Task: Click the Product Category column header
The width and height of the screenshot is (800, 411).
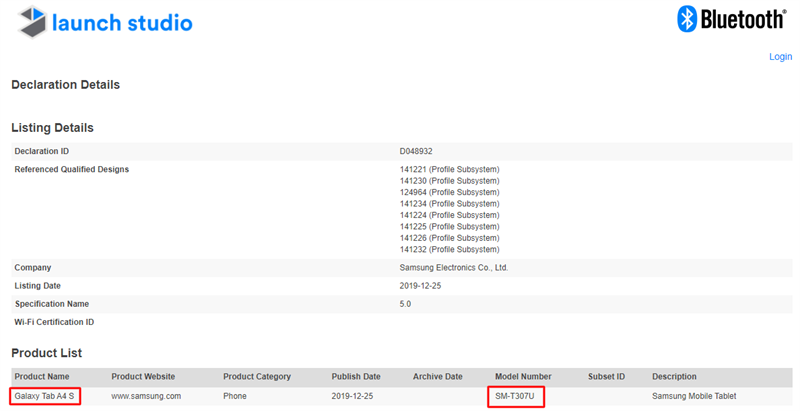Action: [257, 377]
